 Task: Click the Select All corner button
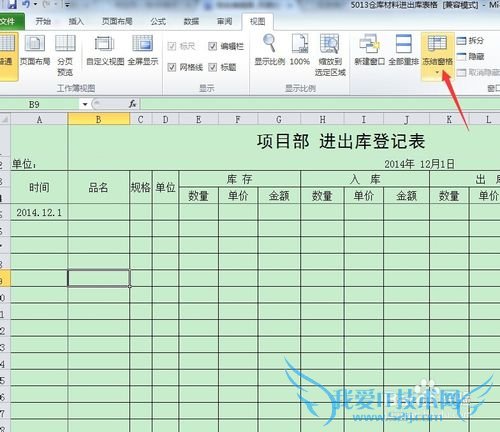tap(5, 119)
